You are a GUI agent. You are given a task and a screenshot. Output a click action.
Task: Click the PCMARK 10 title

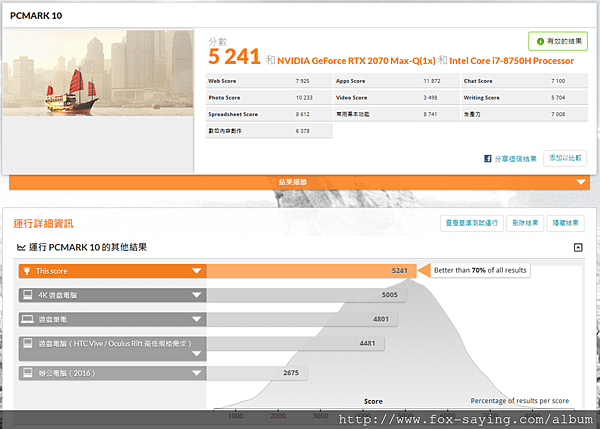tap(36, 16)
